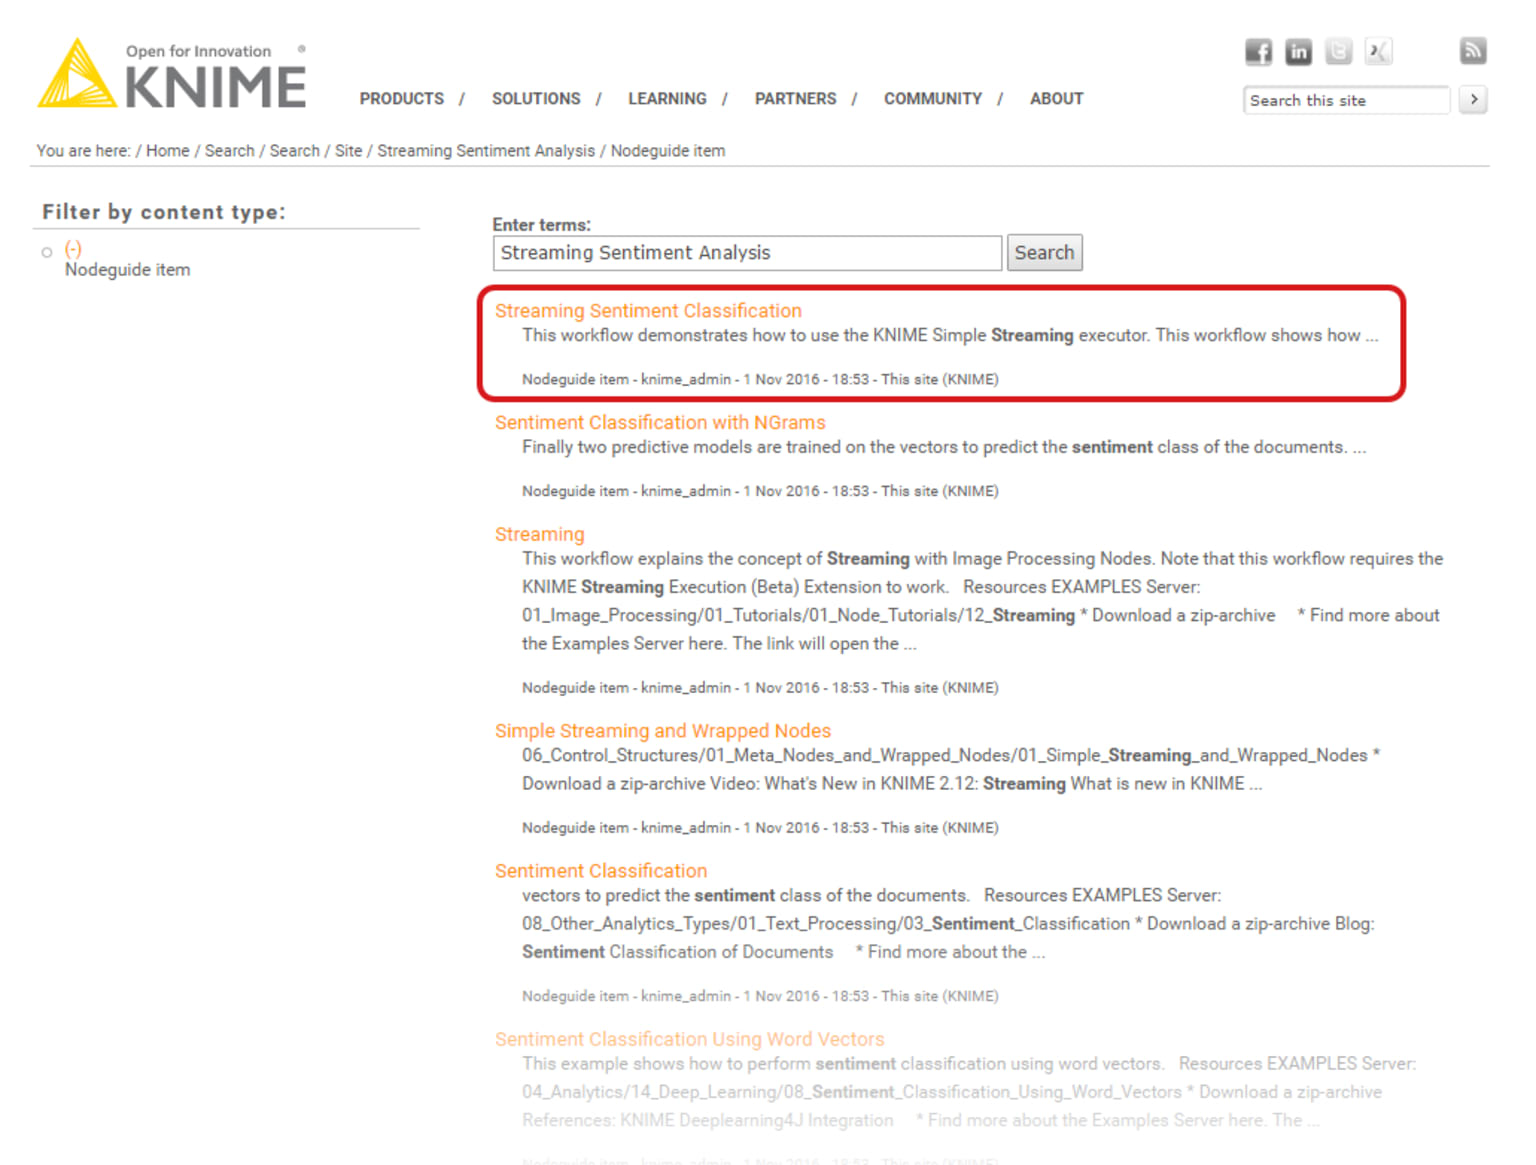This screenshot has width=1536, height=1165.
Task: Remove Nodeguide item filter via (-)
Action: [x=73, y=249]
